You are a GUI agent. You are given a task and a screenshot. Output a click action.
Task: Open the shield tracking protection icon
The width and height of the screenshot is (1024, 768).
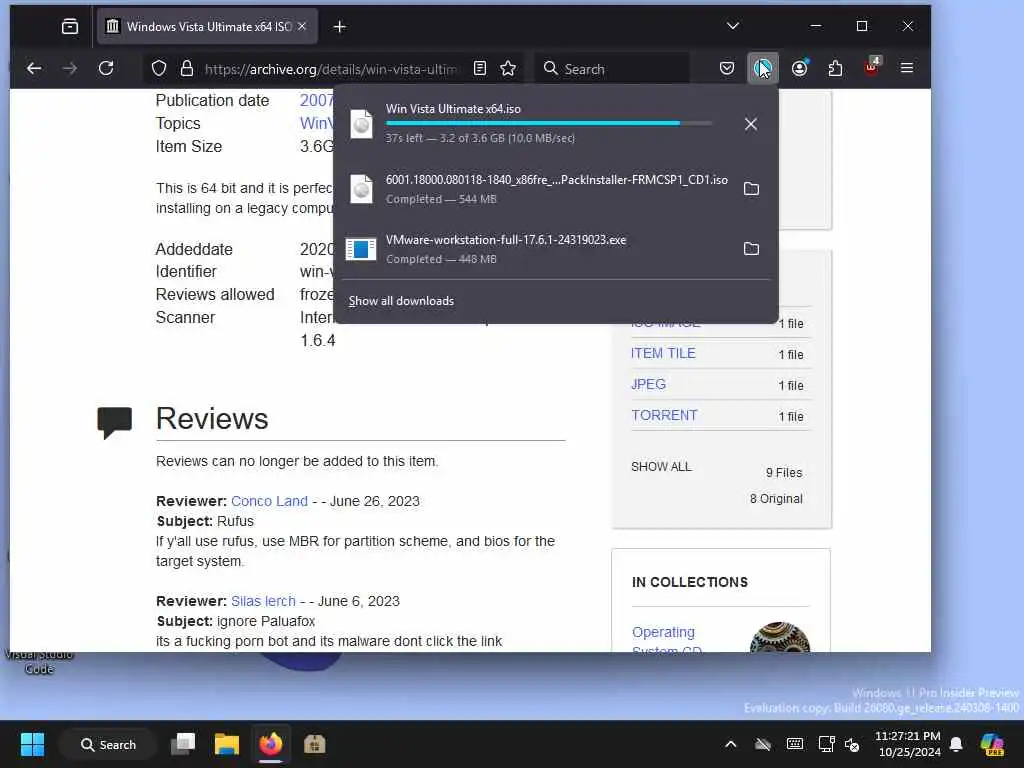pos(159,69)
